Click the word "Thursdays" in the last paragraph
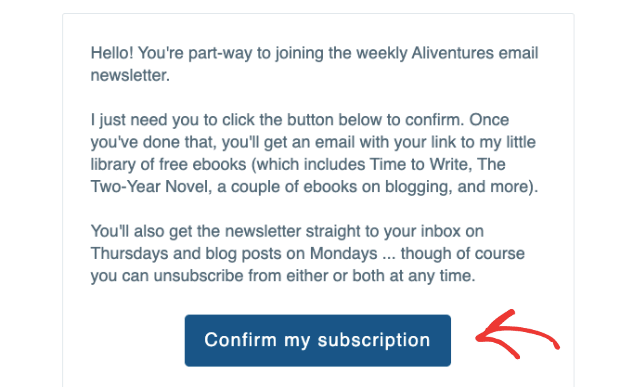Viewport: 620px width, 387px height. [129, 253]
